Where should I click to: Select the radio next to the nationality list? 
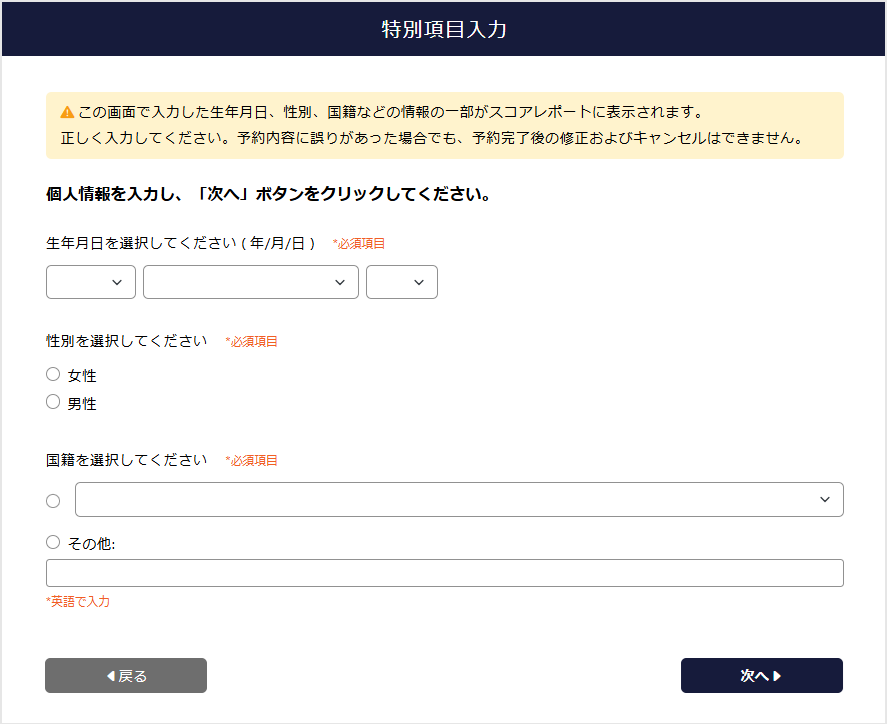coord(52,499)
